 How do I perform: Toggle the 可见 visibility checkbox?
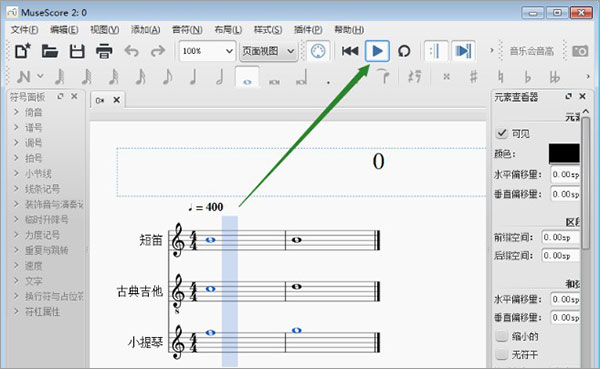(502, 133)
